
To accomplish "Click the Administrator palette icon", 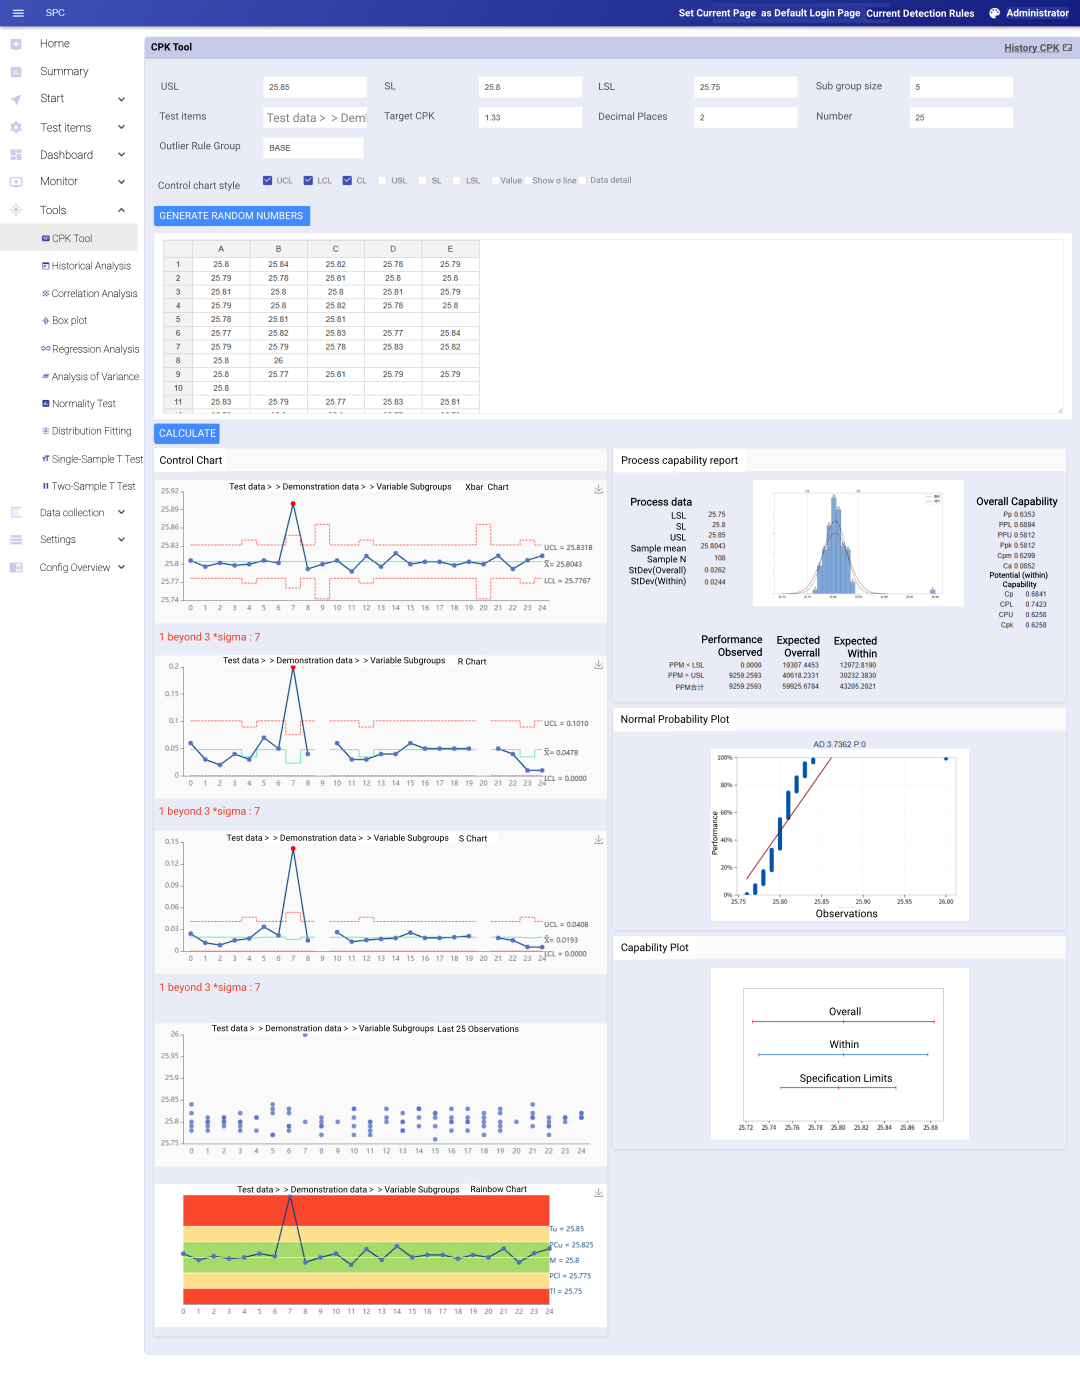I will point(994,13).
